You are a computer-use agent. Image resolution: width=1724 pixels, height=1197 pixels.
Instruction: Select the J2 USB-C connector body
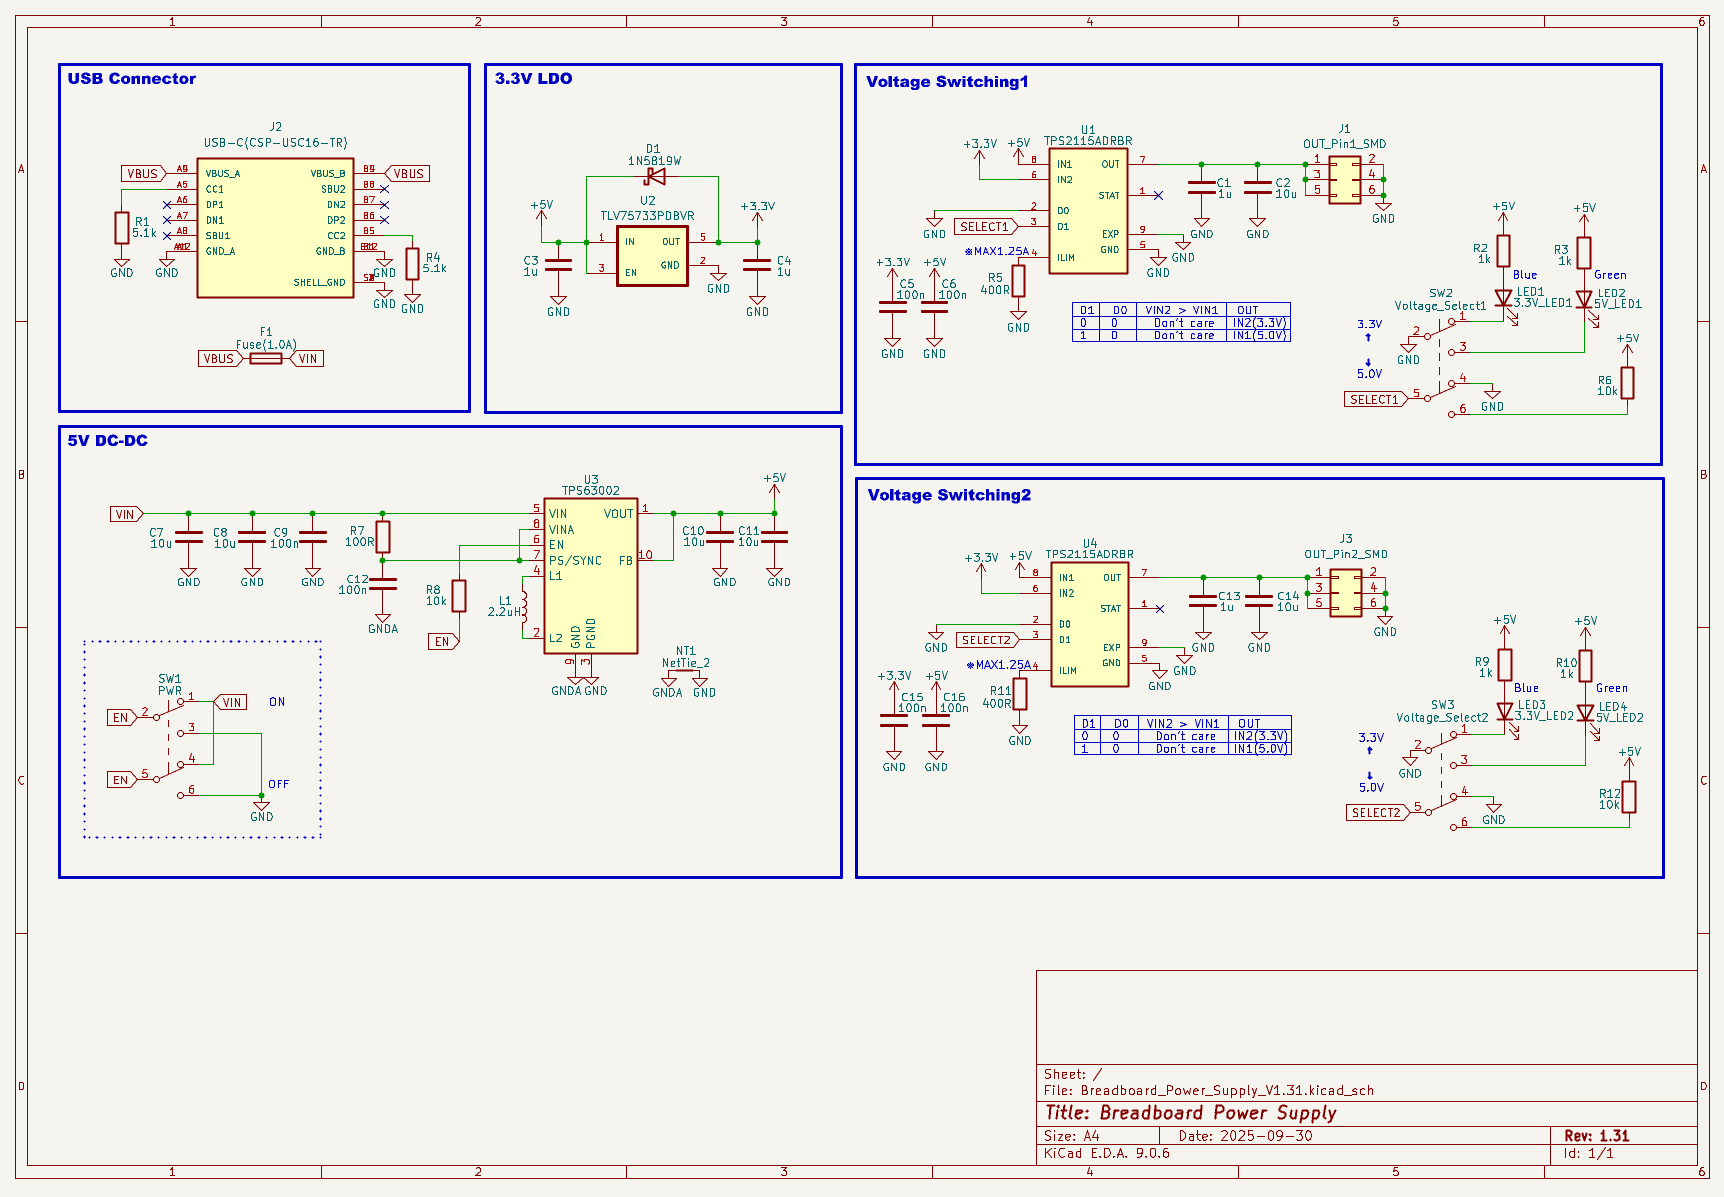click(275, 228)
